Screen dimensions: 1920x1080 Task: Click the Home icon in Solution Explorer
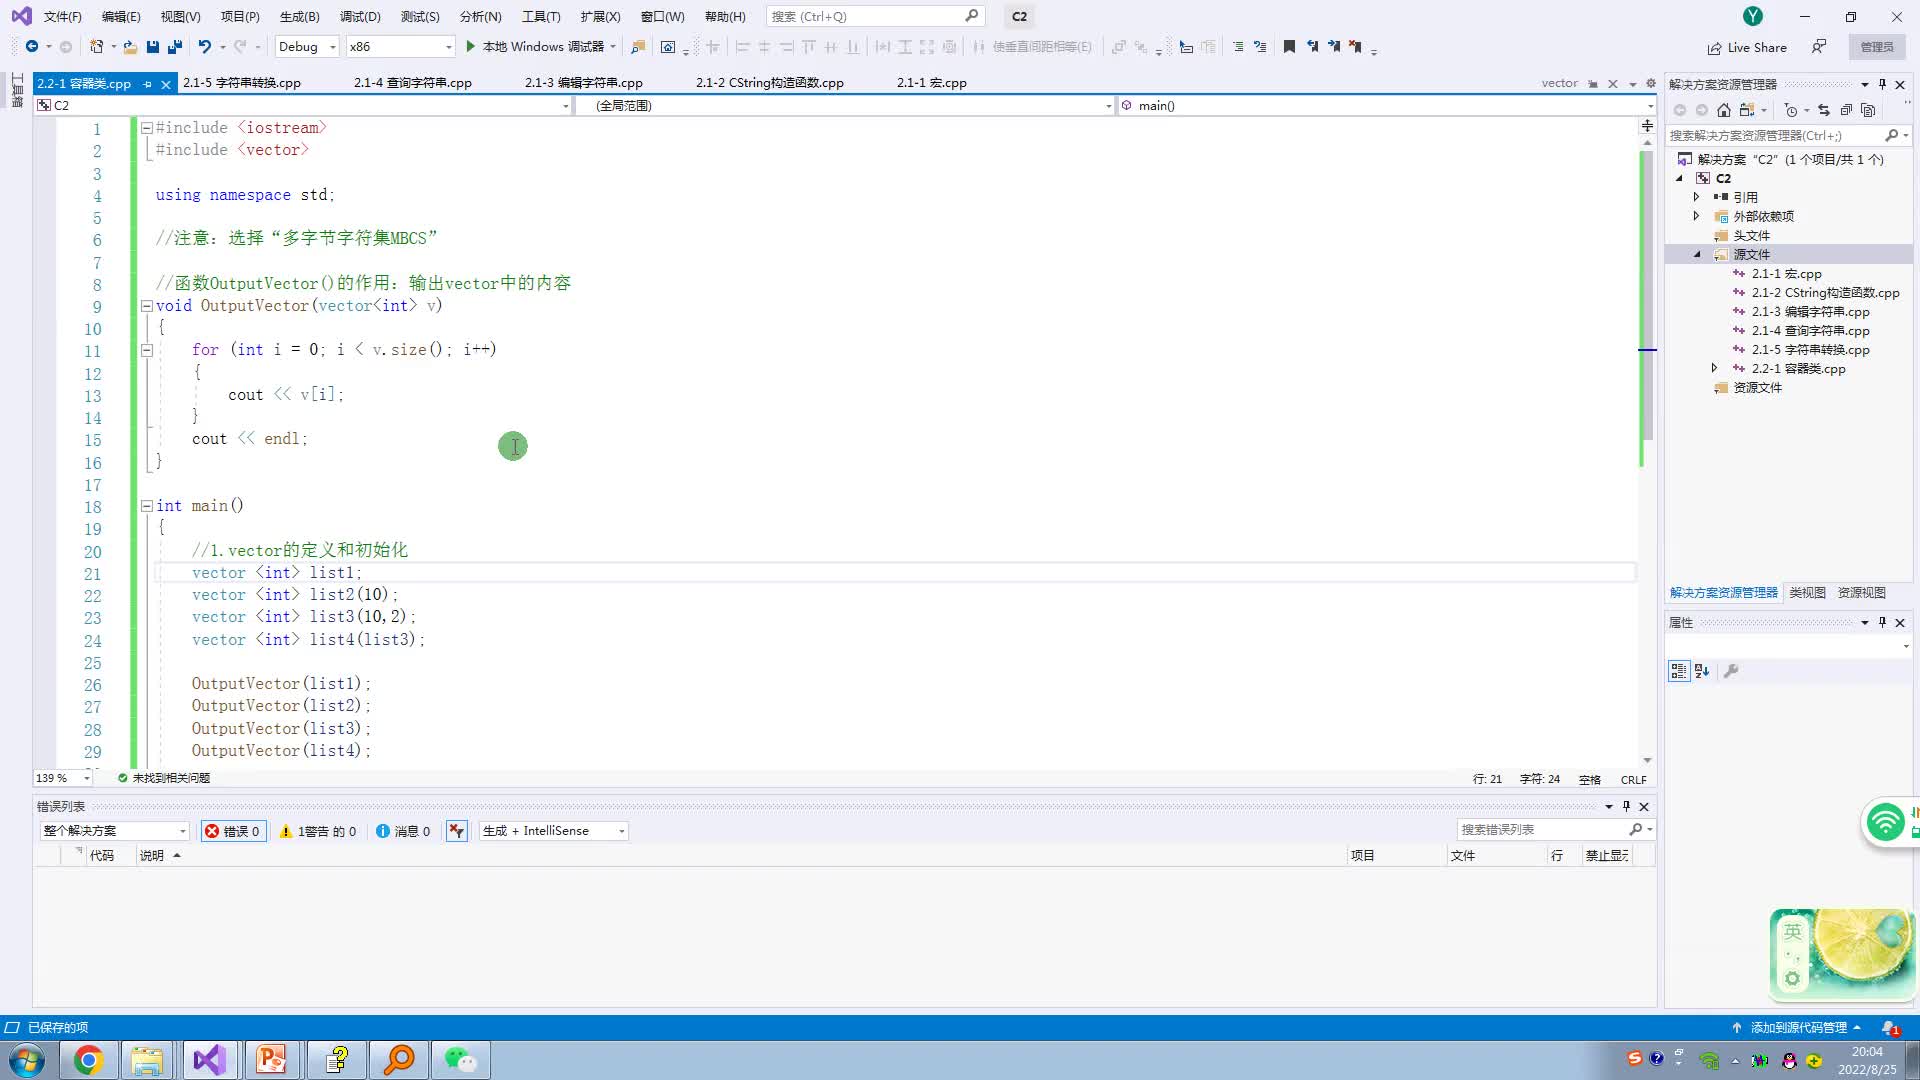(1724, 110)
